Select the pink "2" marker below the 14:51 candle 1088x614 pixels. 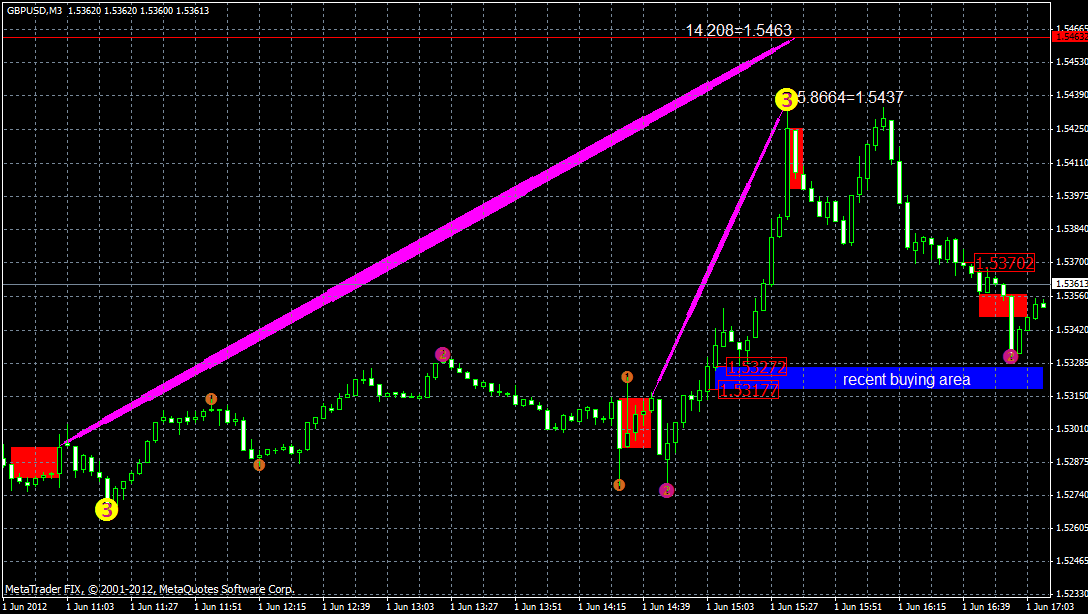(667, 490)
